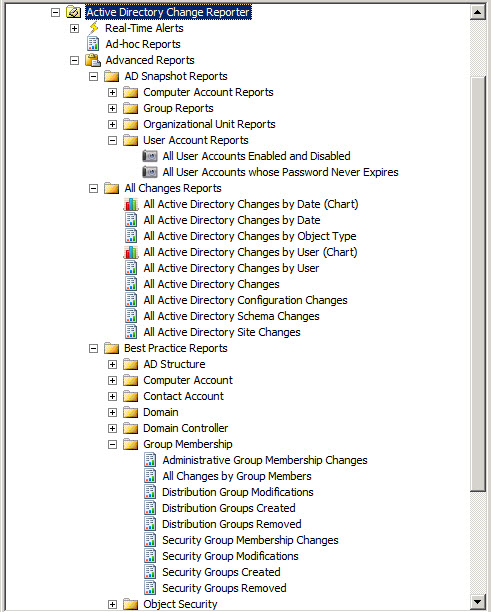The image size is (491, 612).
Task: Select the All Active Directory Changes report
Action: tap(211, 284)
